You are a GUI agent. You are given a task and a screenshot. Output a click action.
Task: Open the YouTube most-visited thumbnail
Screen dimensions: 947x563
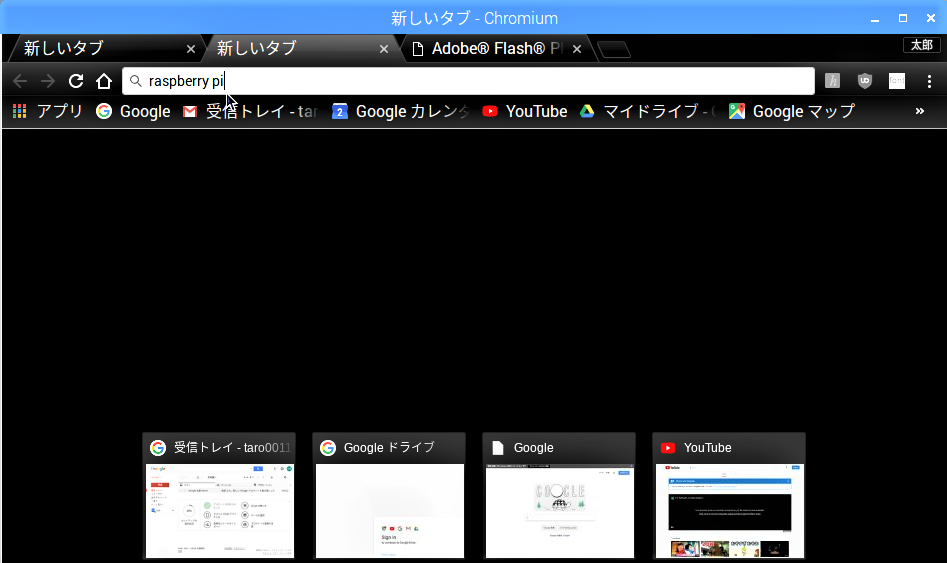click(x=729, y=496)
